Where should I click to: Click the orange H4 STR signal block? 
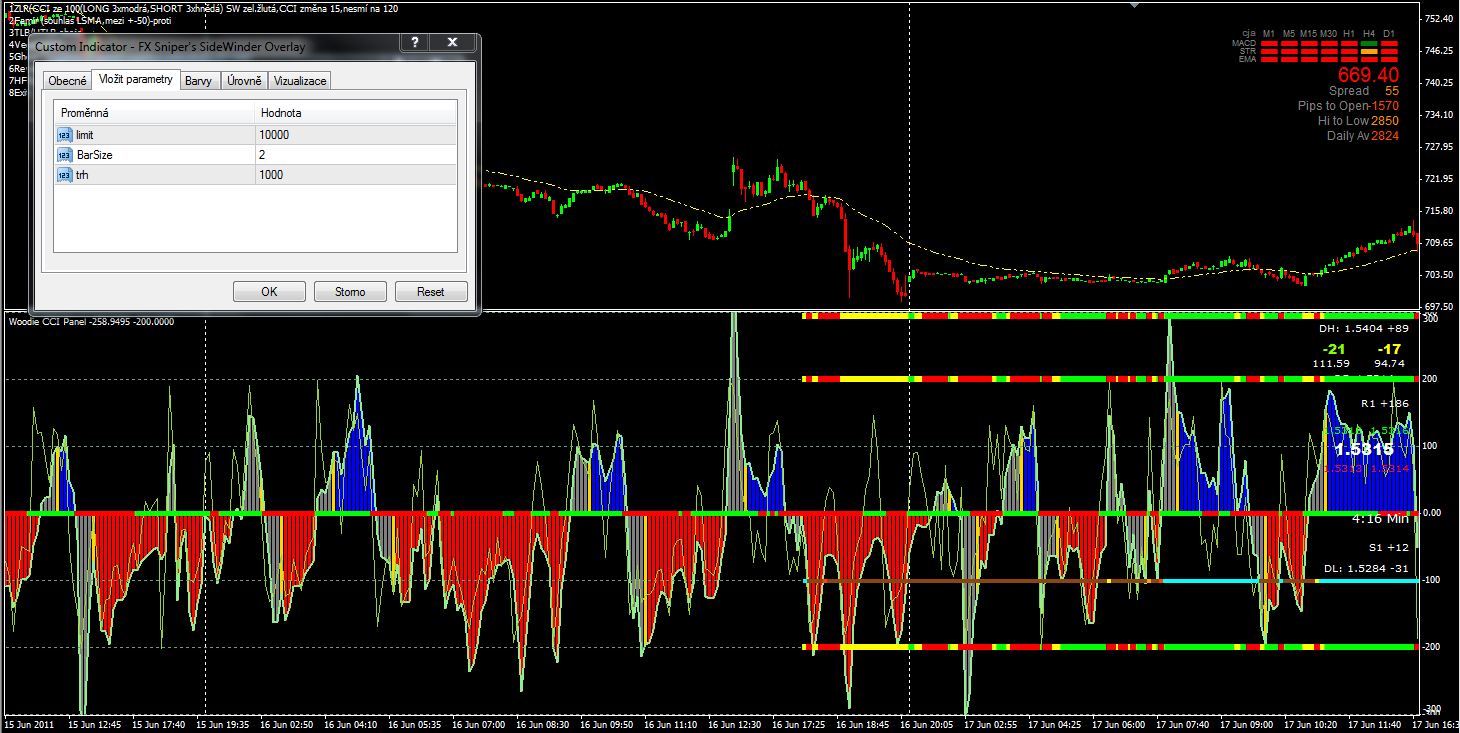(1369, 51)
